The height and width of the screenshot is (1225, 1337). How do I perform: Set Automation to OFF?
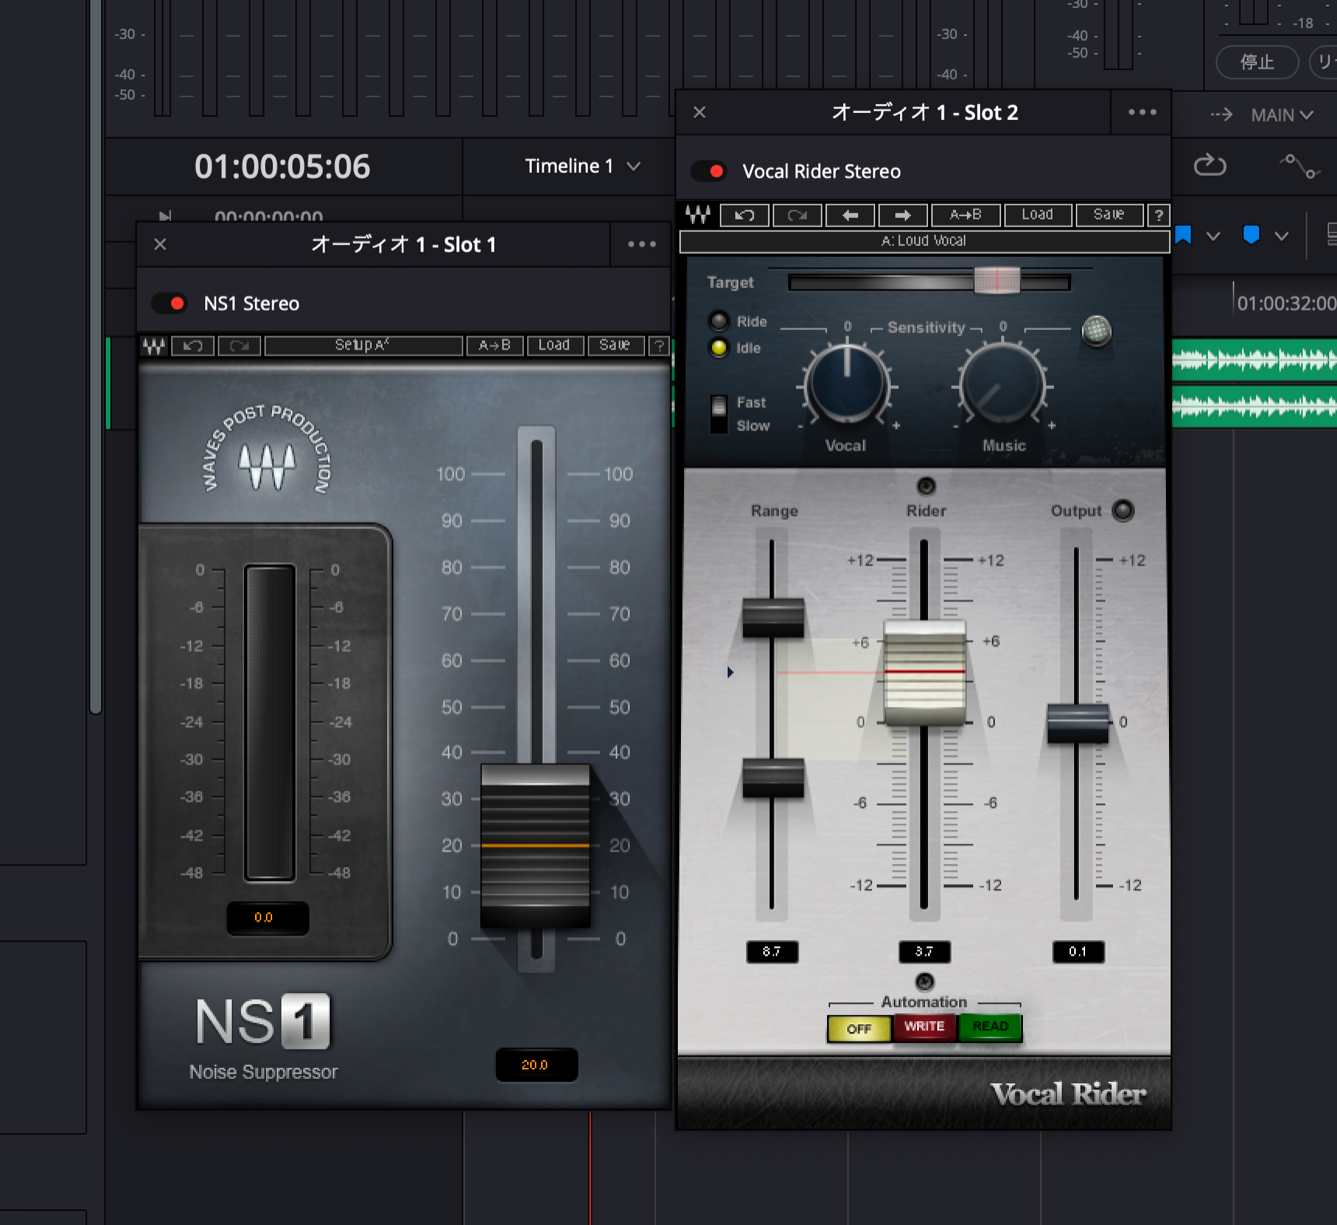click(859, 1028)
